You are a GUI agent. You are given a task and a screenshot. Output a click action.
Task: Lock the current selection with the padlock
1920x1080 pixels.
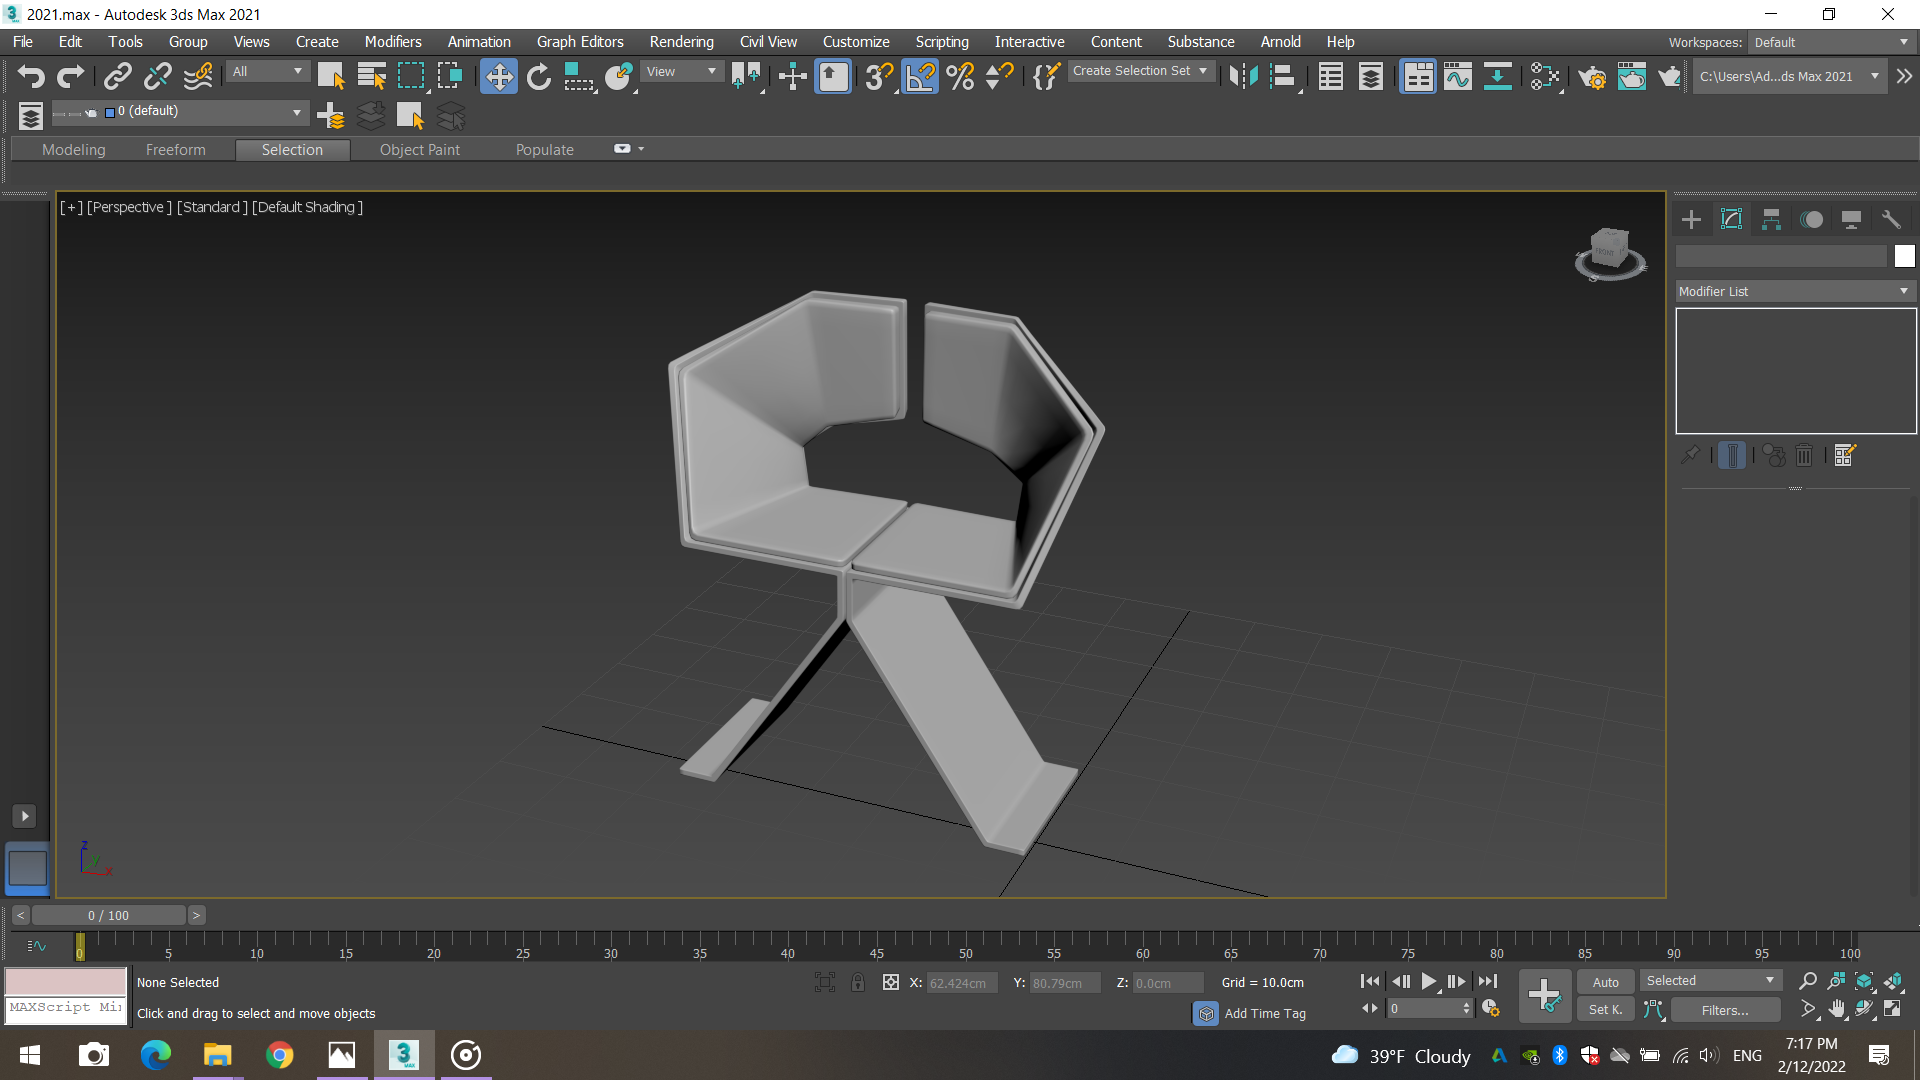(858, 982)
